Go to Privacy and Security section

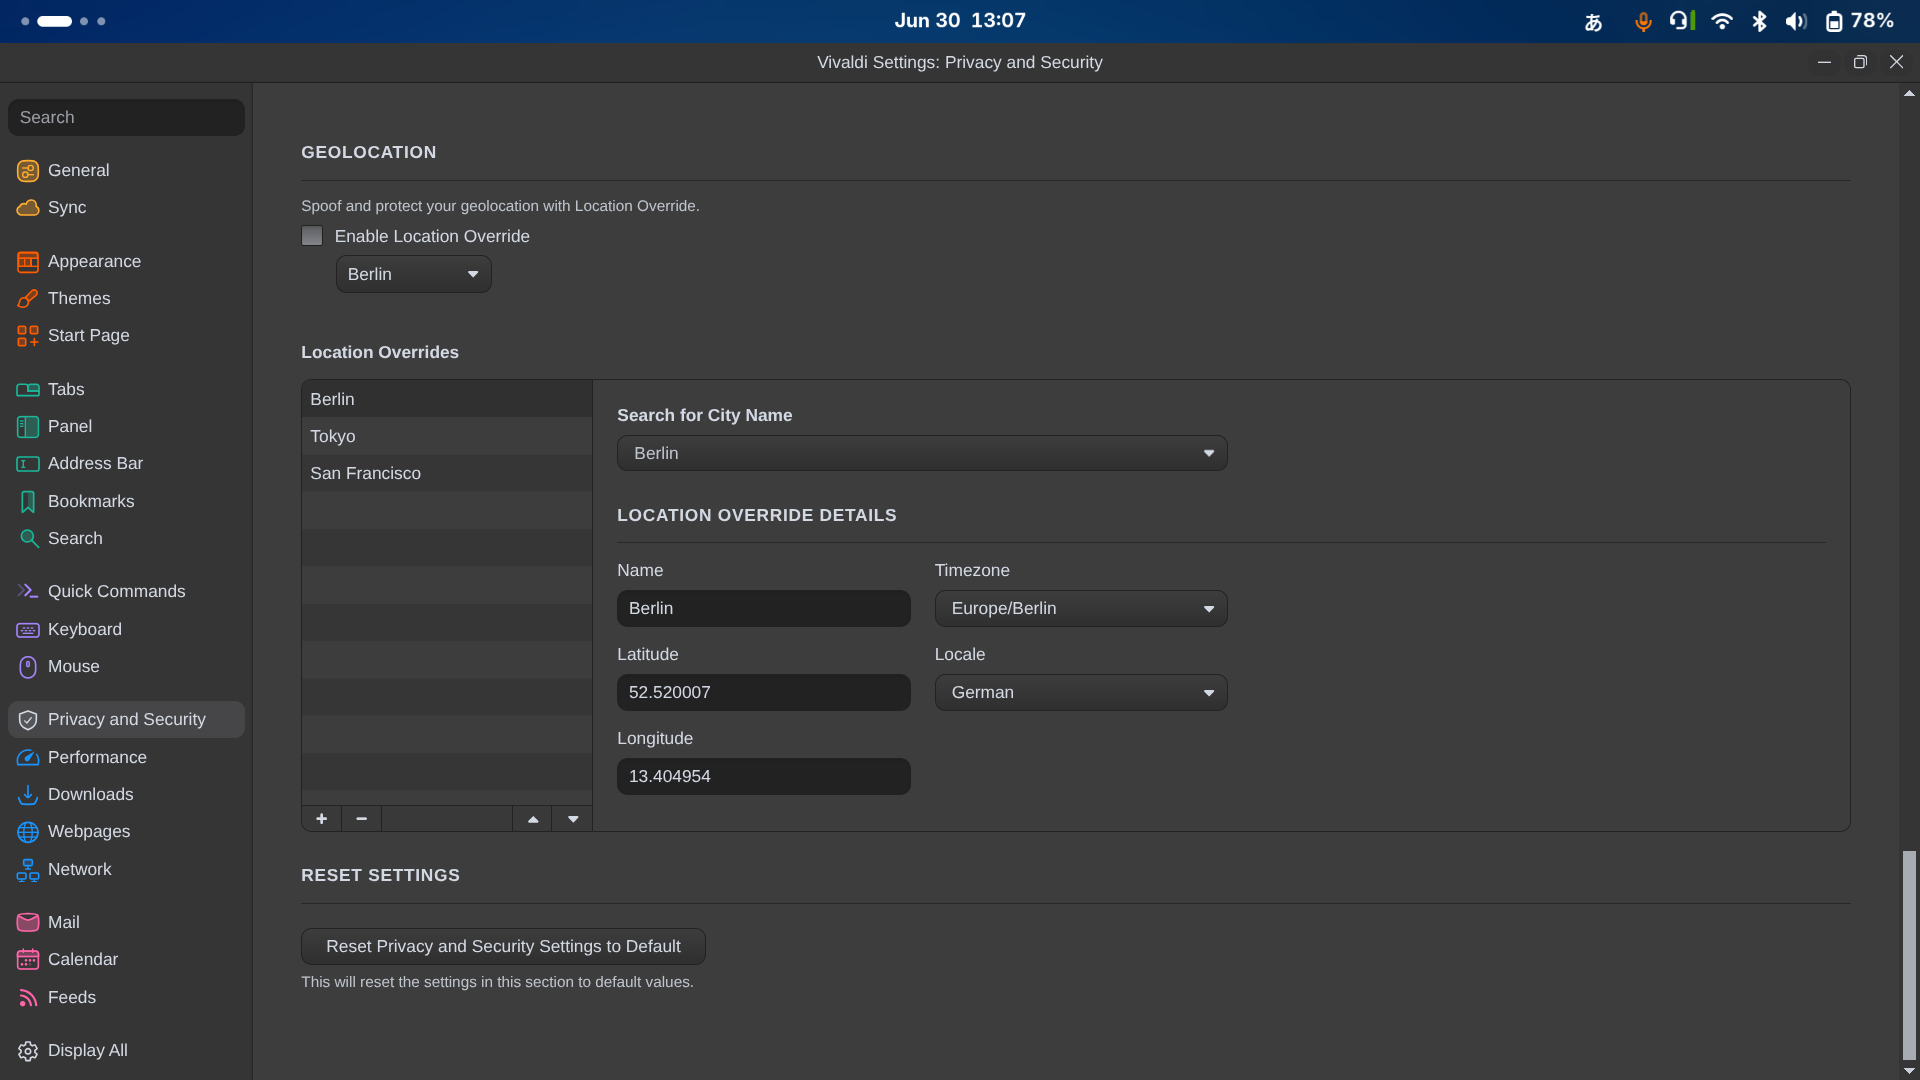(x=126, y=720)
